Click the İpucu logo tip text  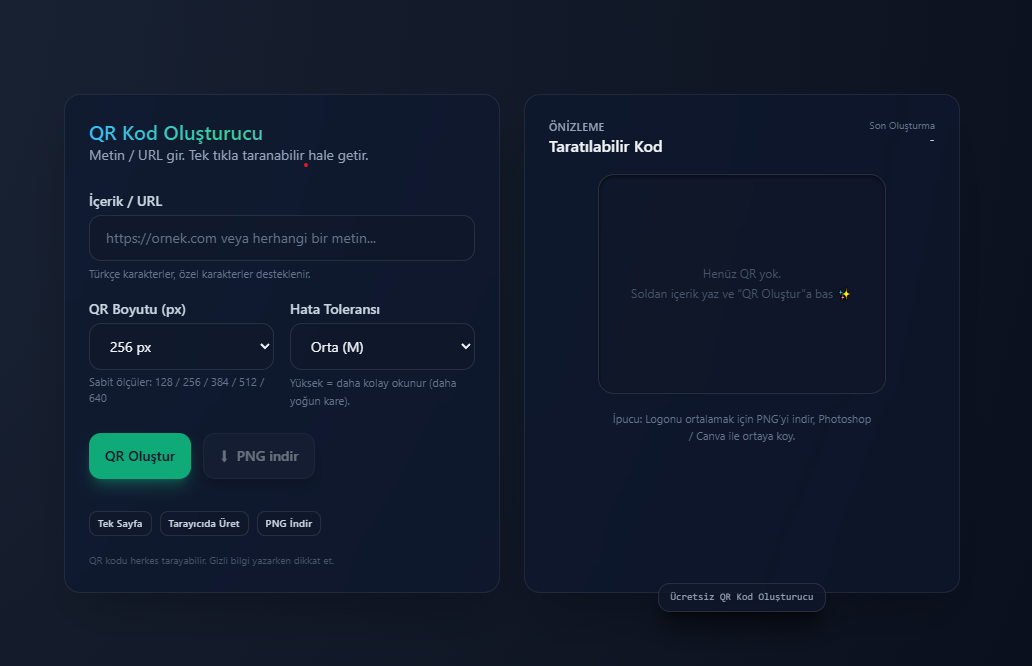pyautogui.click(x=741, y=428)
